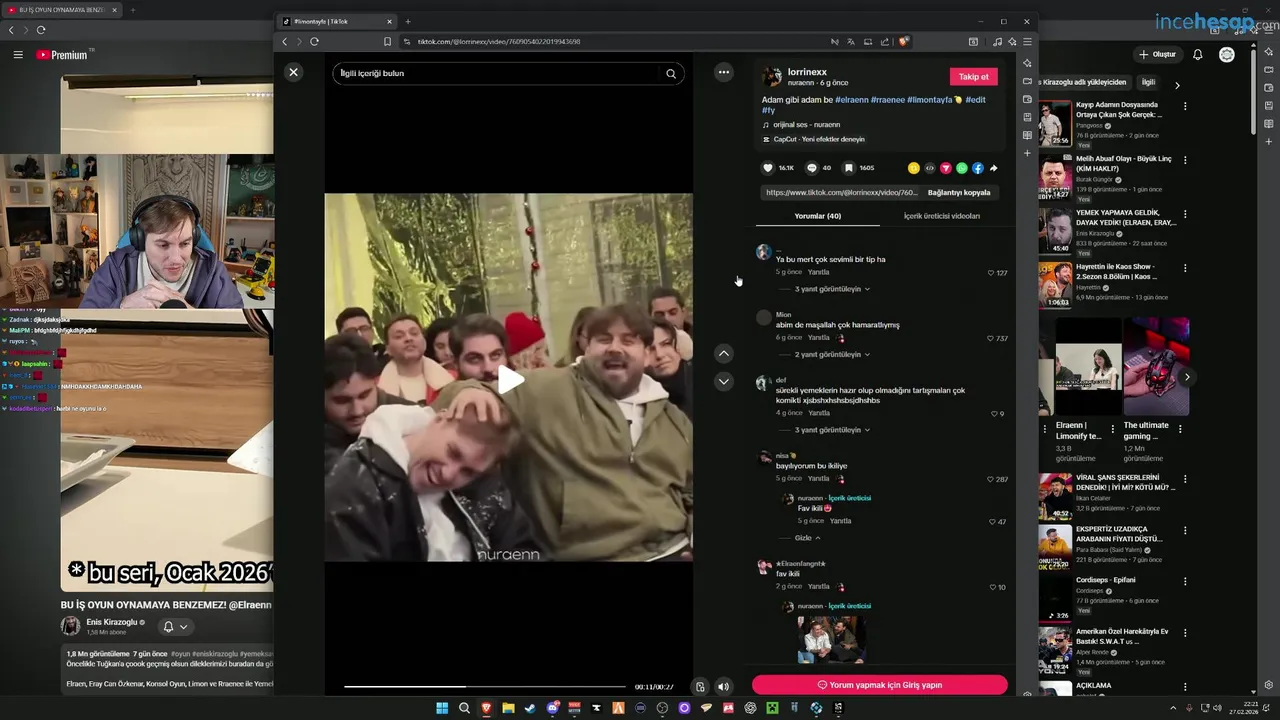Open the channel notification bell dropdown for Enis Kirazoglu
The width and height of the screenshot is (1280, 720).
175,627
